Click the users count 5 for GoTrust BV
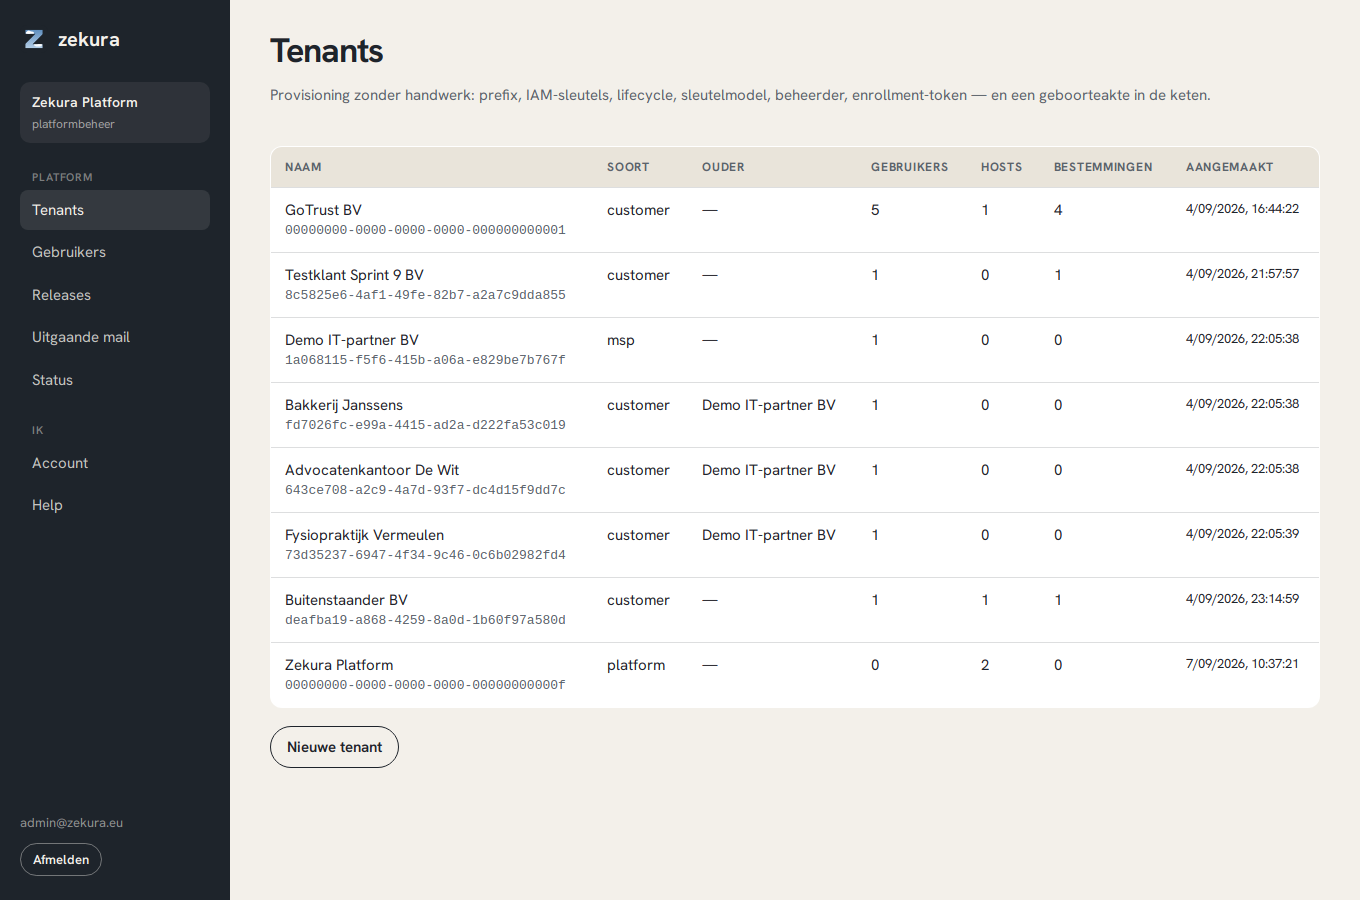The width and height of the screenshot is (1360, 900). (875, 210)
